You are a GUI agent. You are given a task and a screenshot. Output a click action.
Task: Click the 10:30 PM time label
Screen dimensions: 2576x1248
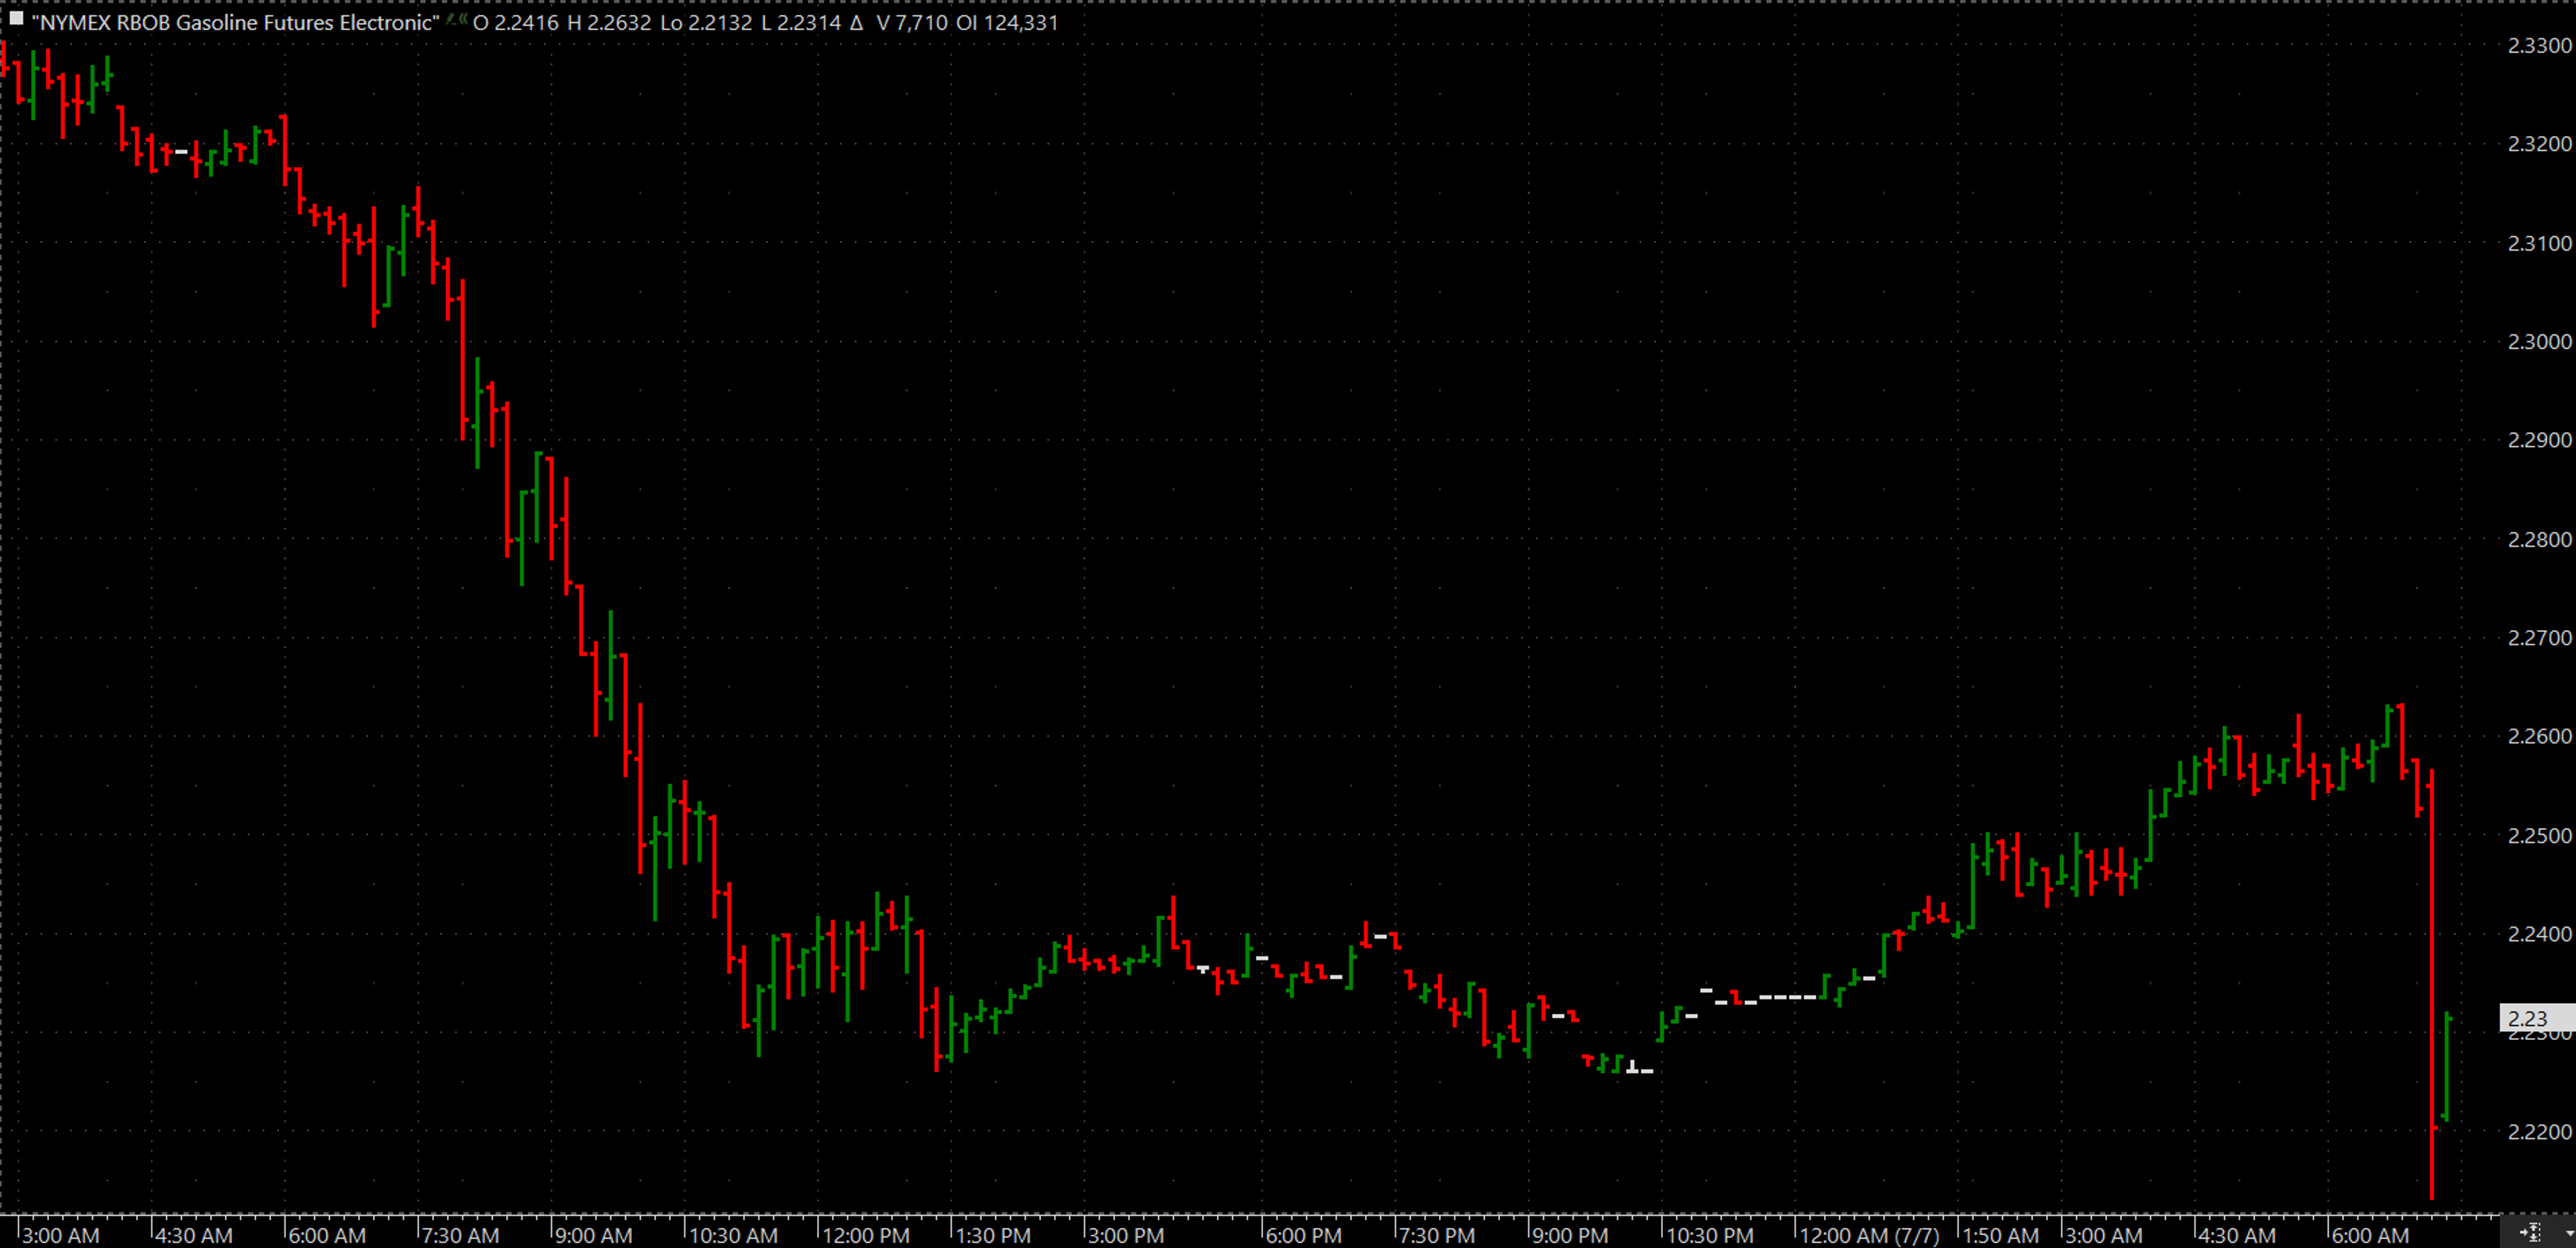(1710, 1235)
